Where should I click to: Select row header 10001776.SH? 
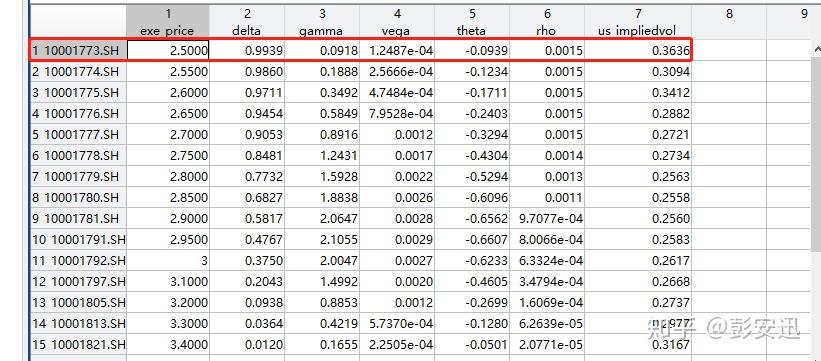click(x=78, y=114)
